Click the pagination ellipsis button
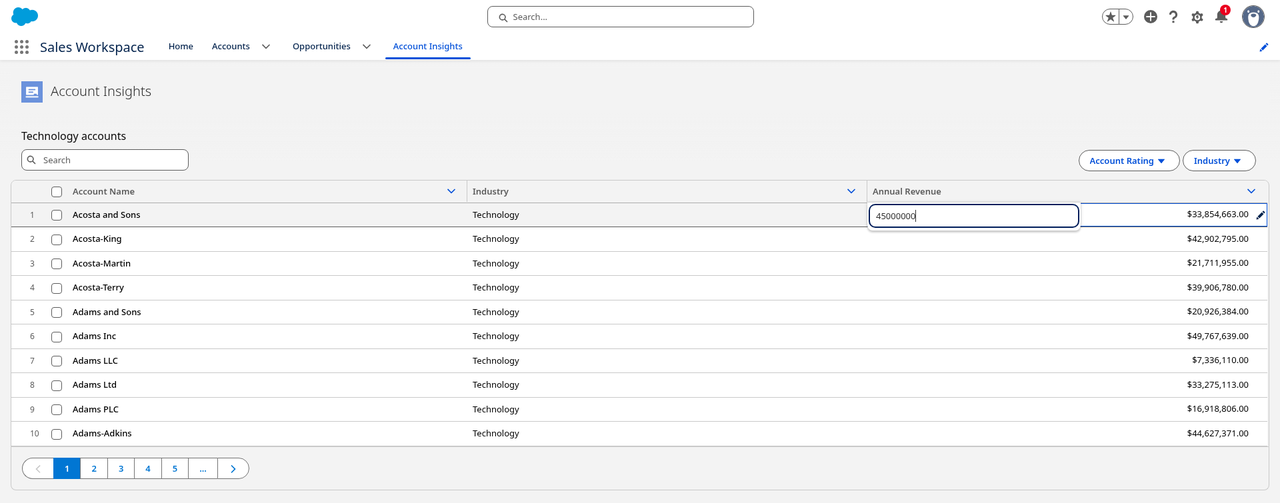The height and width of the screenshot is (503, 1280). point(203,468)
